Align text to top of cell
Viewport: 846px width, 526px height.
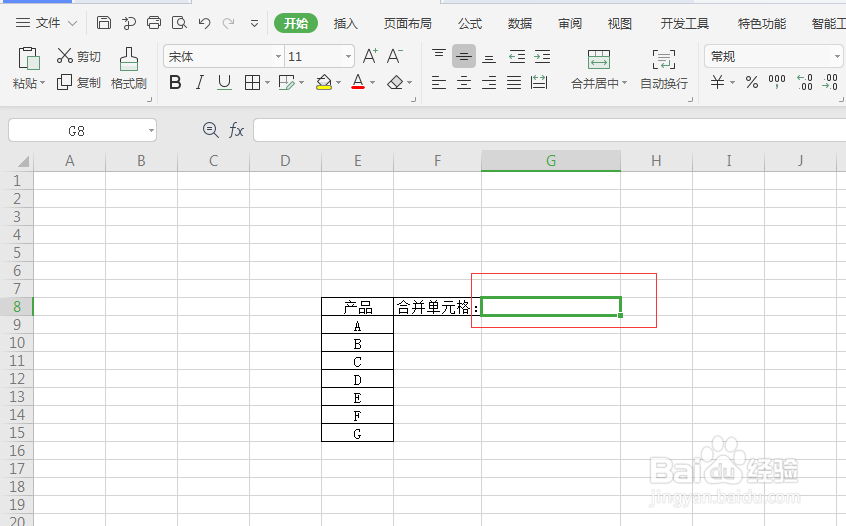coord(439,56)
